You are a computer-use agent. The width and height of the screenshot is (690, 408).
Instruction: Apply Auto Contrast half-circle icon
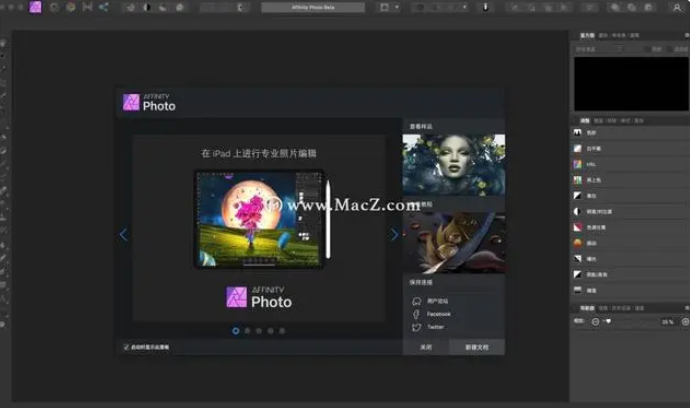(x=147, y=7)
